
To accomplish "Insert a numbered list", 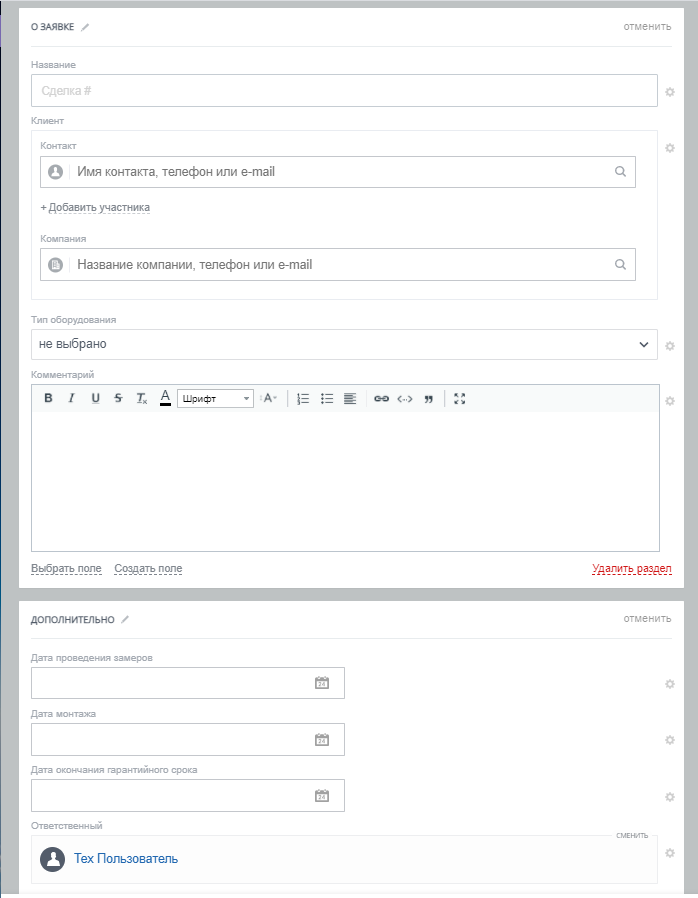I will (x=303, y=398).
